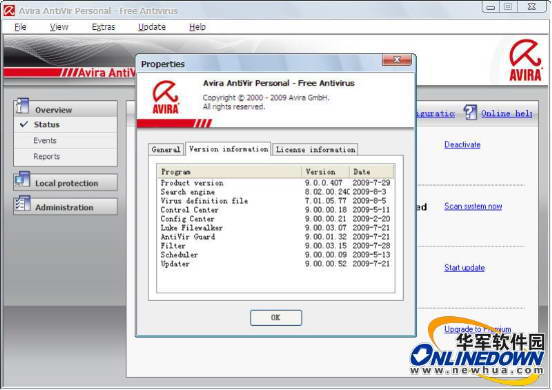The width and height of the screenshot is (552, 390).
Task: Click the Administration checklist icon
Action: point(23,204)
